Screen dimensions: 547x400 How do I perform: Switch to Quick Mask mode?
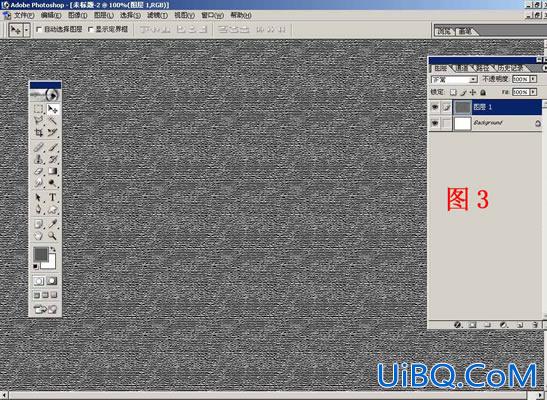(x=52, y=281)
